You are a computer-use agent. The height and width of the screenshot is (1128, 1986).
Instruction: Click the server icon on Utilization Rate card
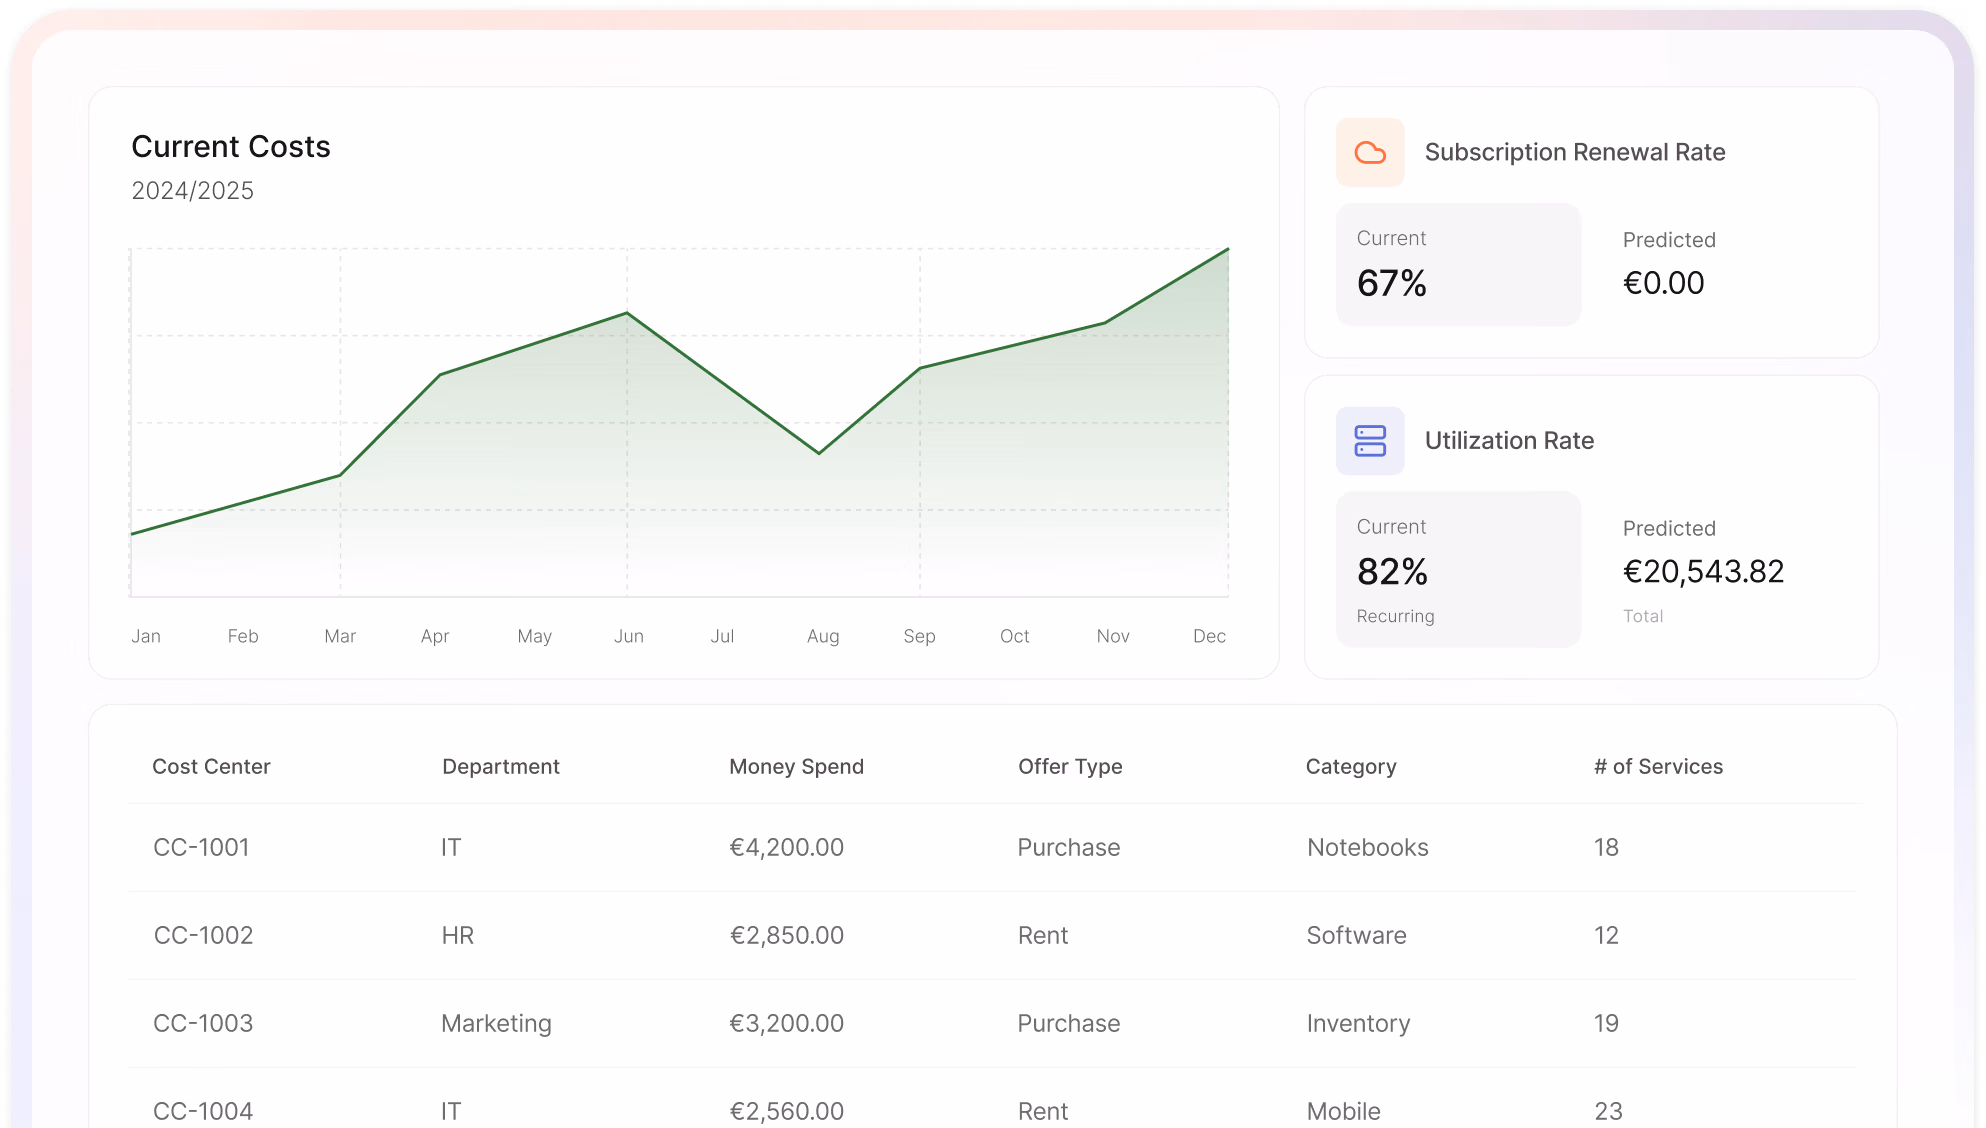[x=1369, y=441]
